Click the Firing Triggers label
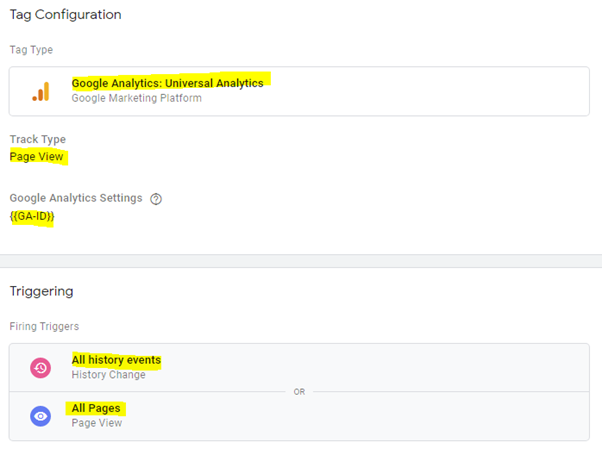This screenshot has height=455, width=602. [44, 326]
